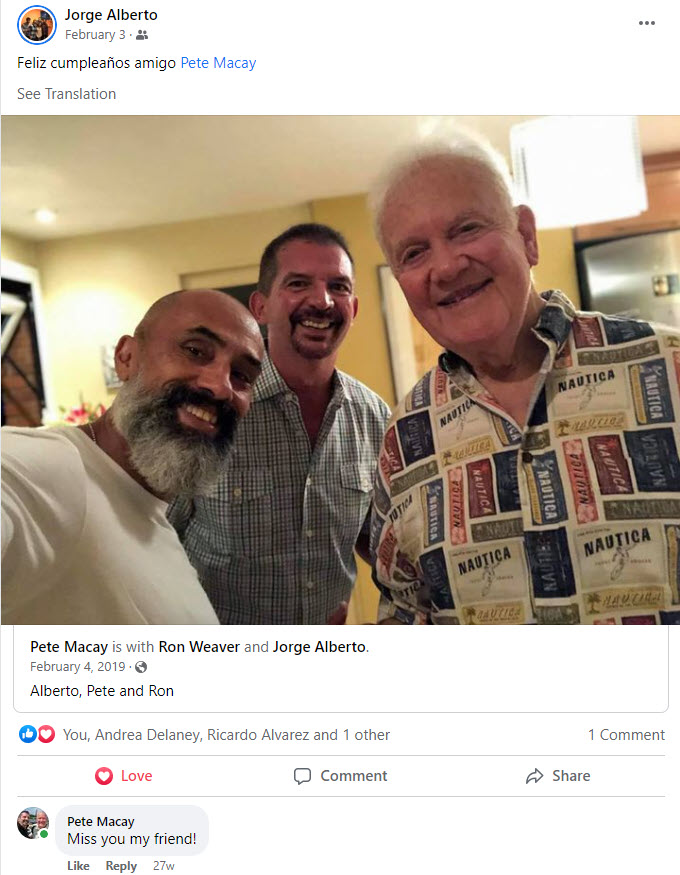
Task: Reply to Pete Macay's comment
Action: [x=121, y=866]
